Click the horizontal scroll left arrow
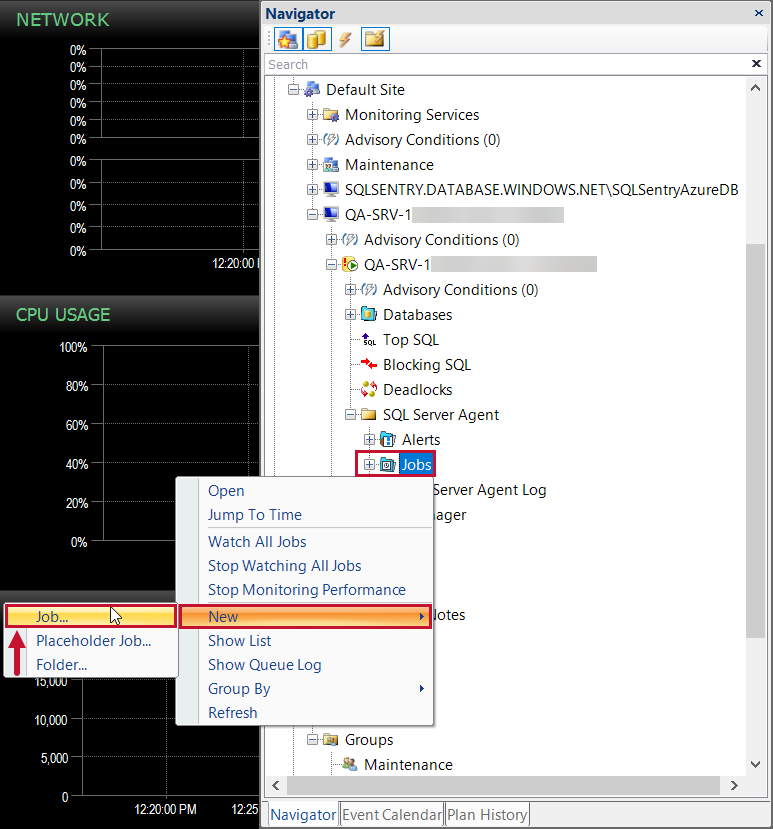 pos(276,786)
